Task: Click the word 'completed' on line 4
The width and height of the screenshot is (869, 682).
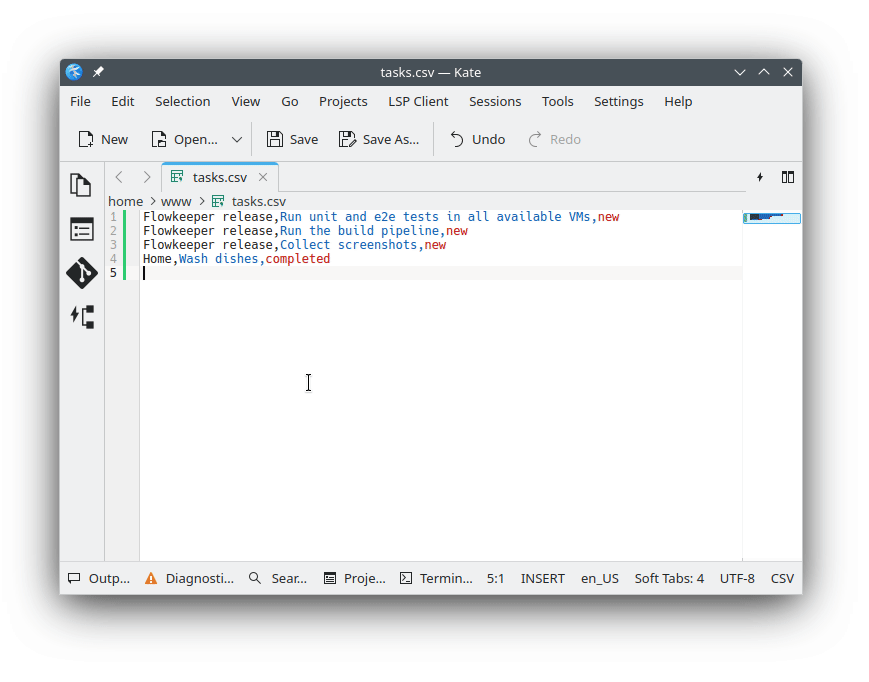Action: coord(298,259)
